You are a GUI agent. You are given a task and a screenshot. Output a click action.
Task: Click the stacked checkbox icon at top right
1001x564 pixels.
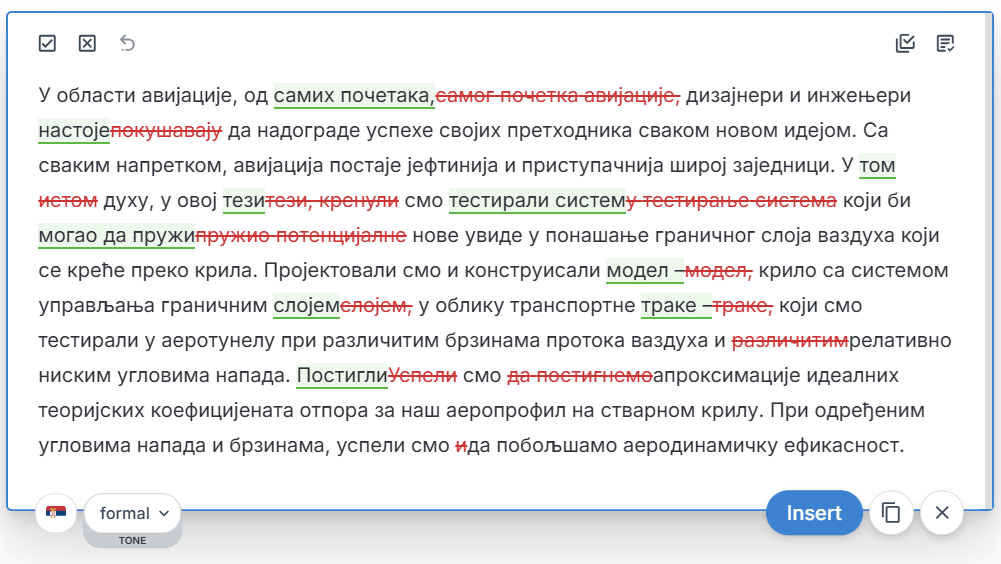pyautogui.click(x=905, y=43)
